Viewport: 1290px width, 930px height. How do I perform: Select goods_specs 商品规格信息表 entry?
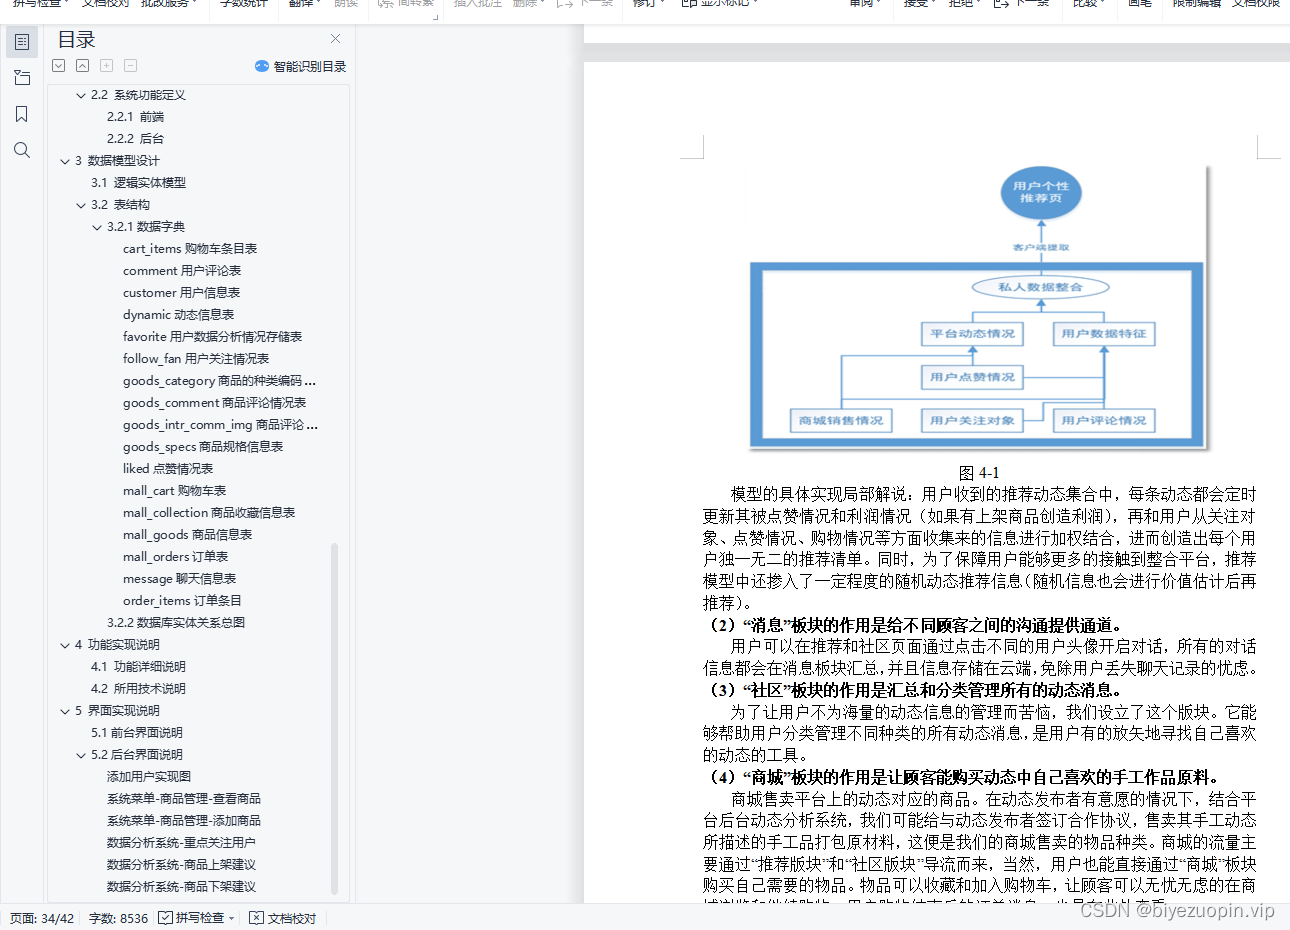coord(203,447)
